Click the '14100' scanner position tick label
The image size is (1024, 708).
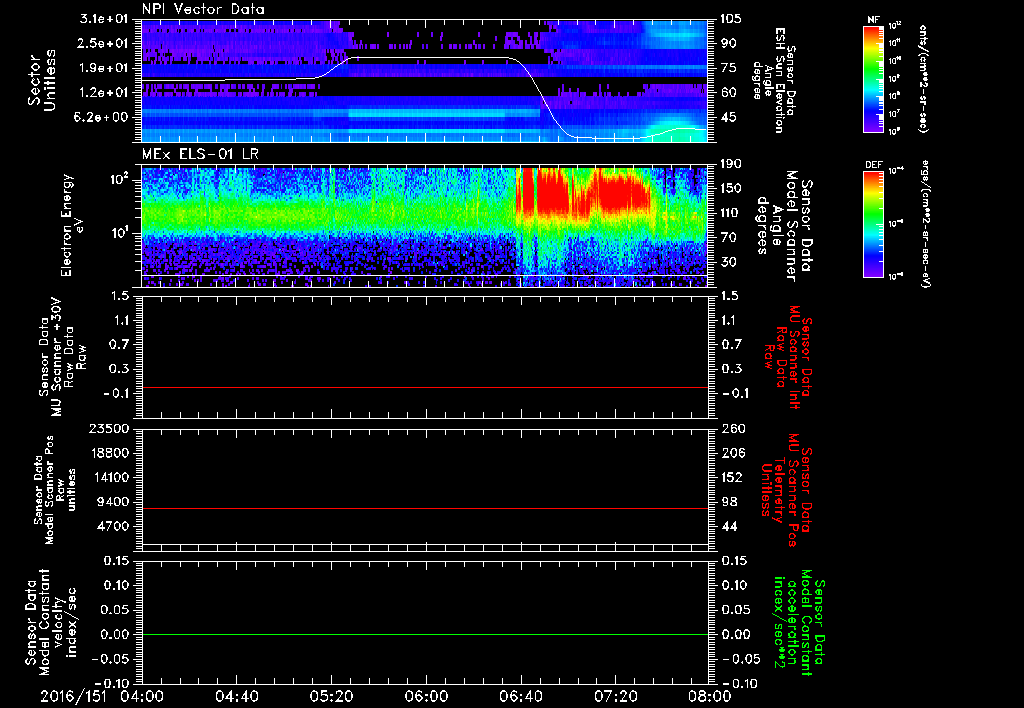pyautogui.click(x=109, y=477)
